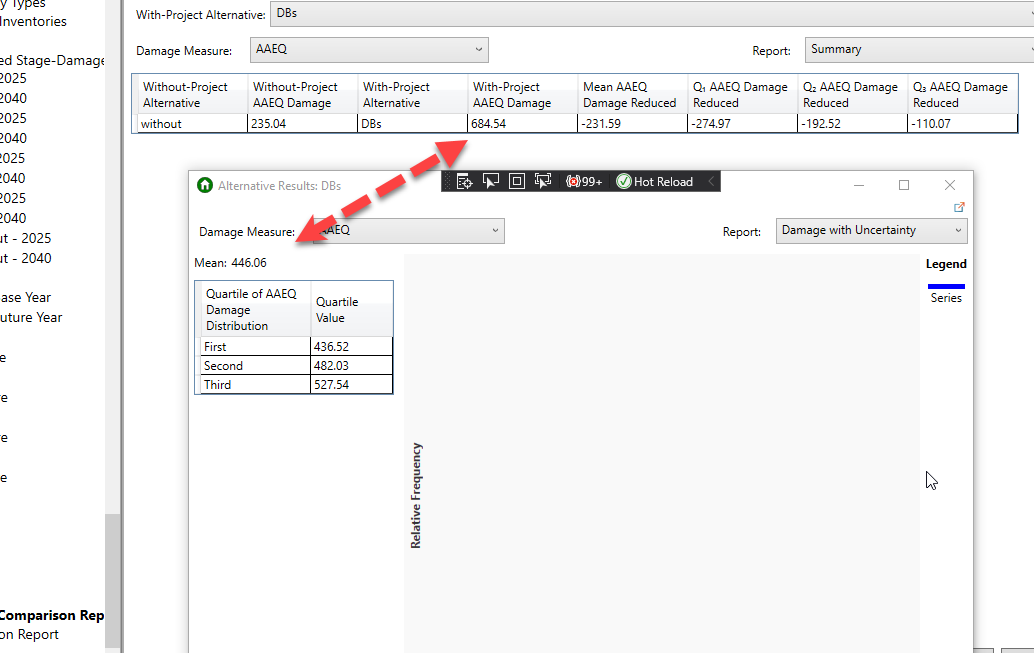Click the display layout adorners icon

[x=516, y=181]
